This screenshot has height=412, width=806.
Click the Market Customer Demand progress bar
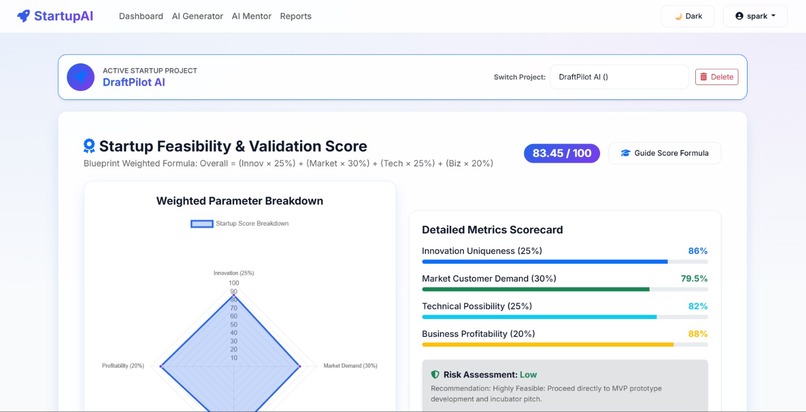[564, 289]
